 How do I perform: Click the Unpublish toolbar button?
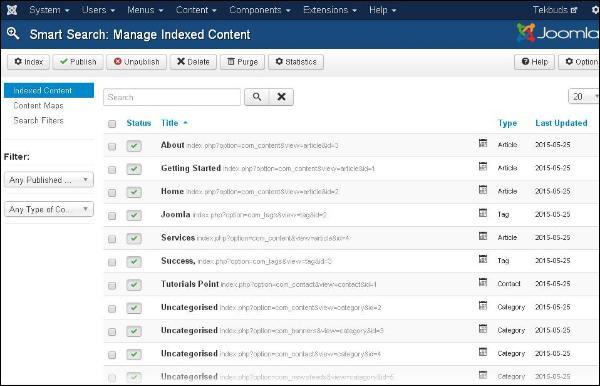(x=136, y=62)
